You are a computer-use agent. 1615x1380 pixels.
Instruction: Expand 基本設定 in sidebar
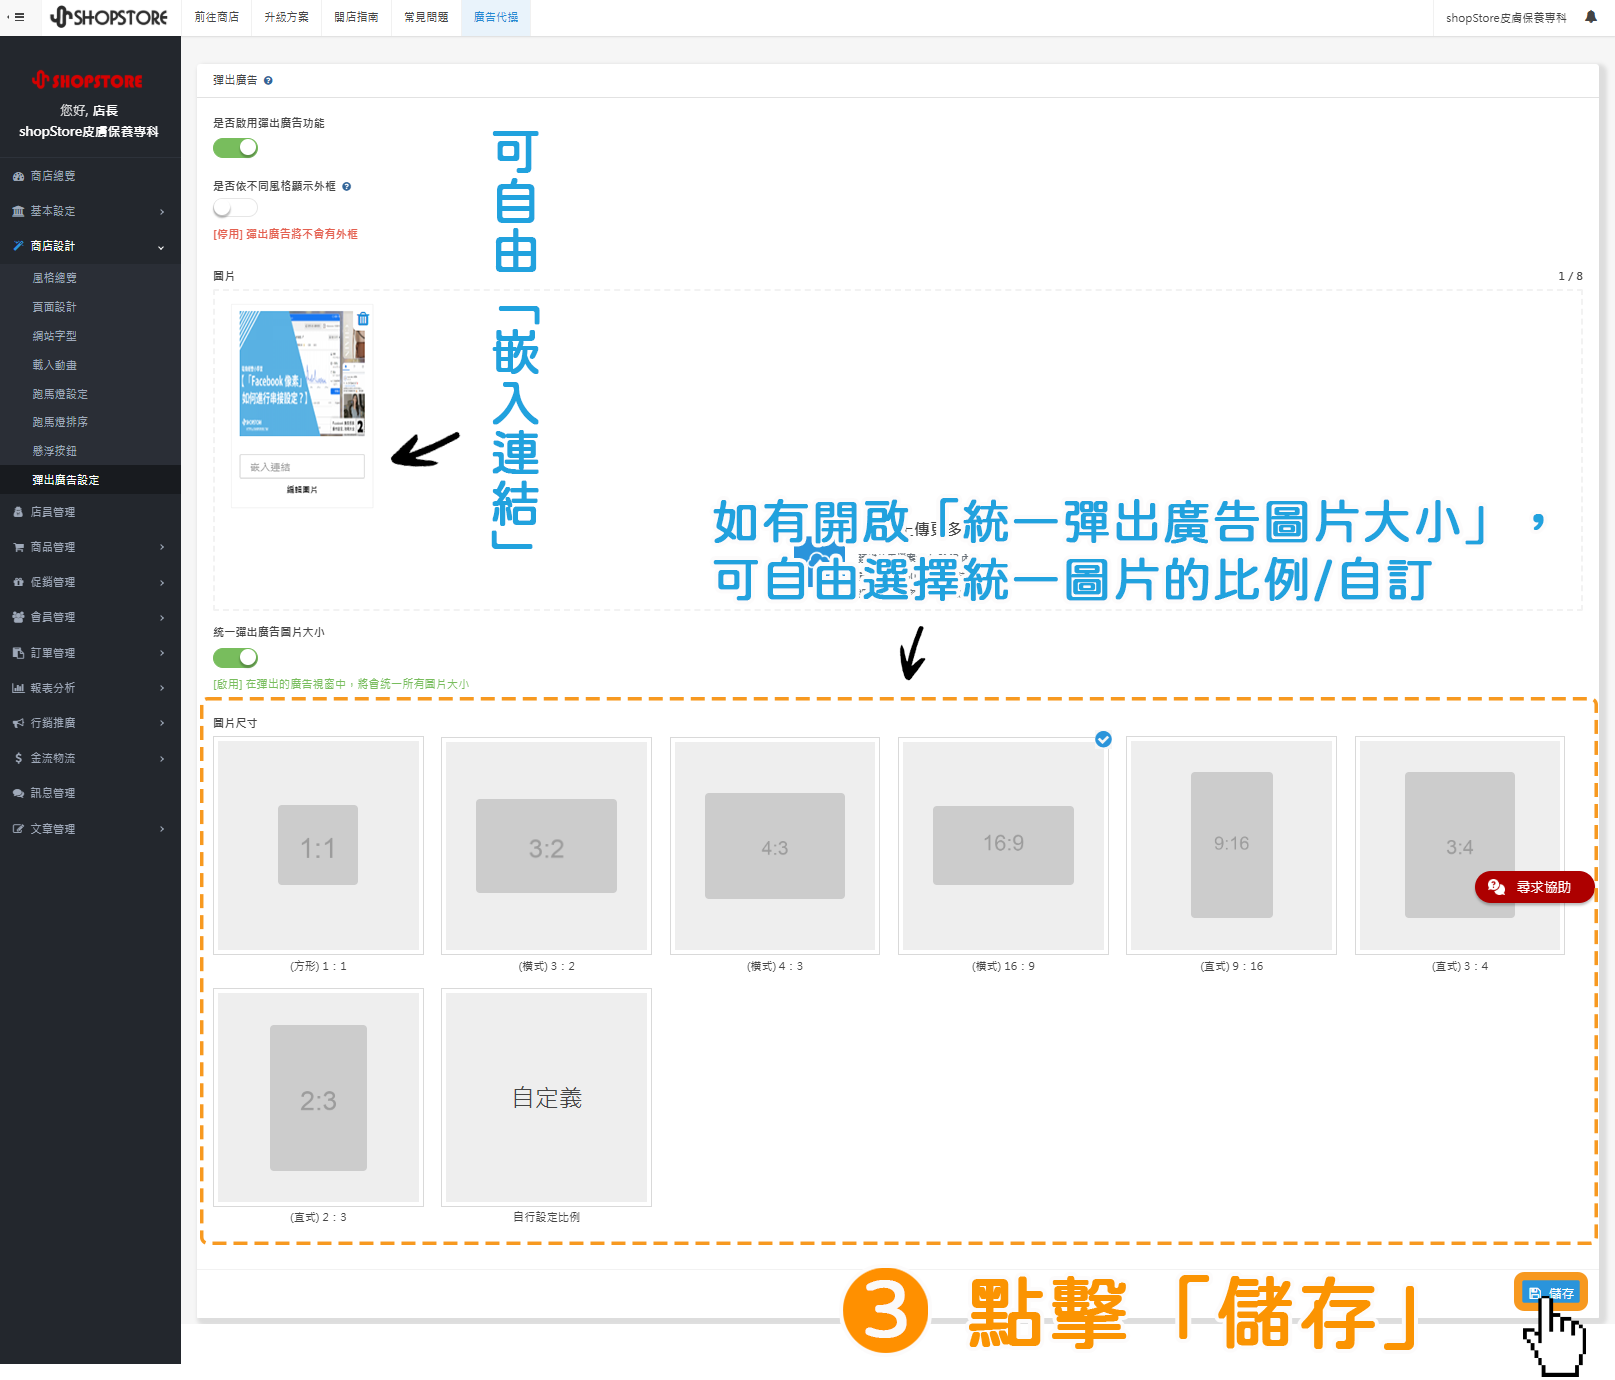(90, 211)
